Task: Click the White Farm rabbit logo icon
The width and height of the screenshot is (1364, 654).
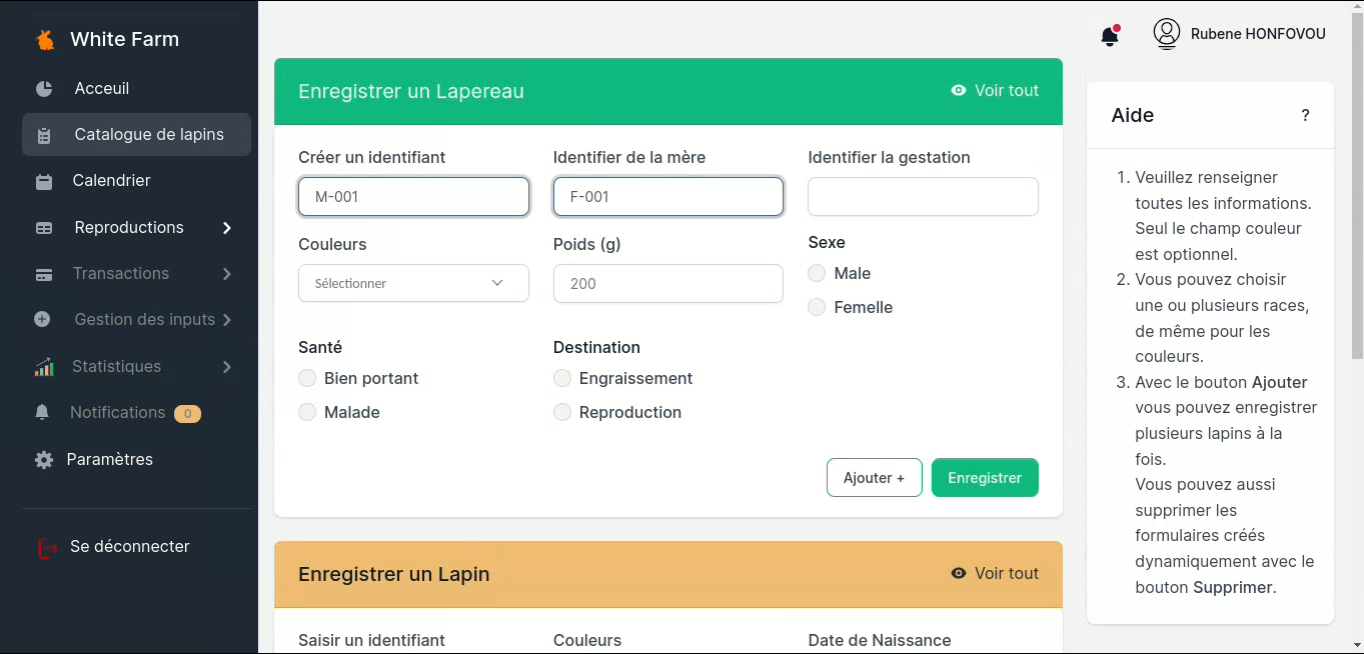Action: point(45,40)
